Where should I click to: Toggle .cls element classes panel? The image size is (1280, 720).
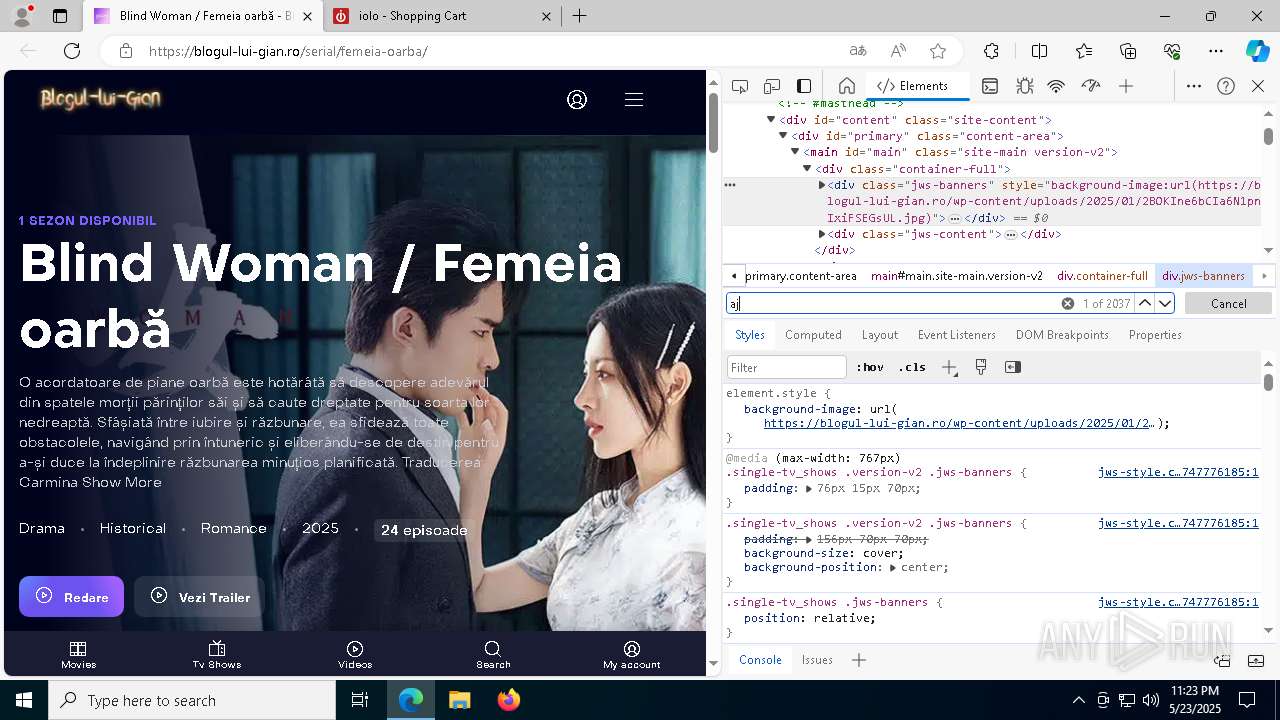912,367
